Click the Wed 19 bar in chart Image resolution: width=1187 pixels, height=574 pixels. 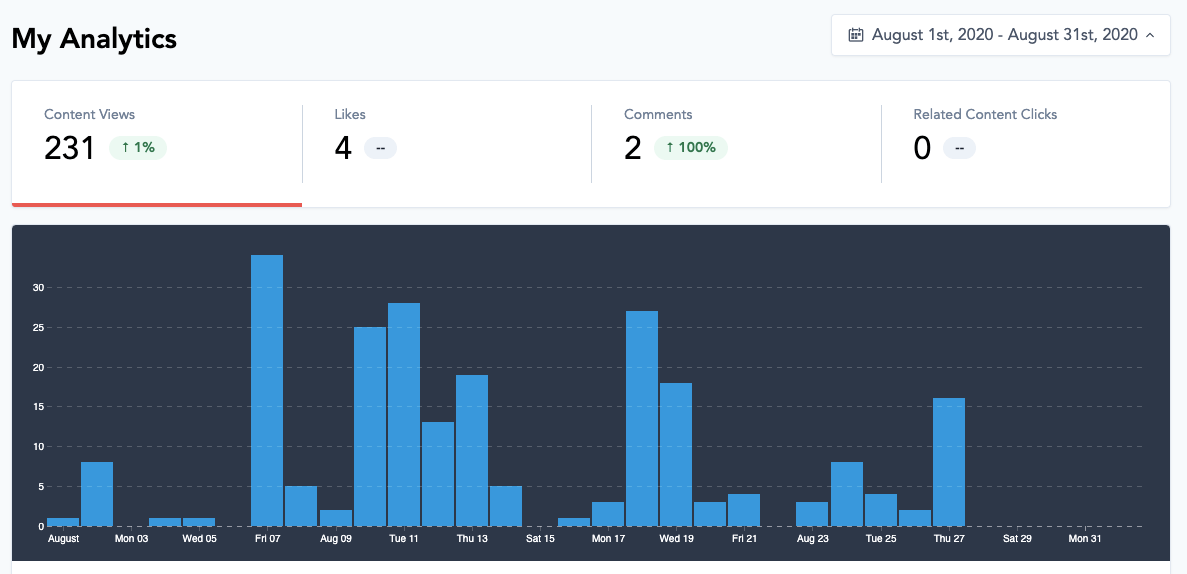[676, 454]
